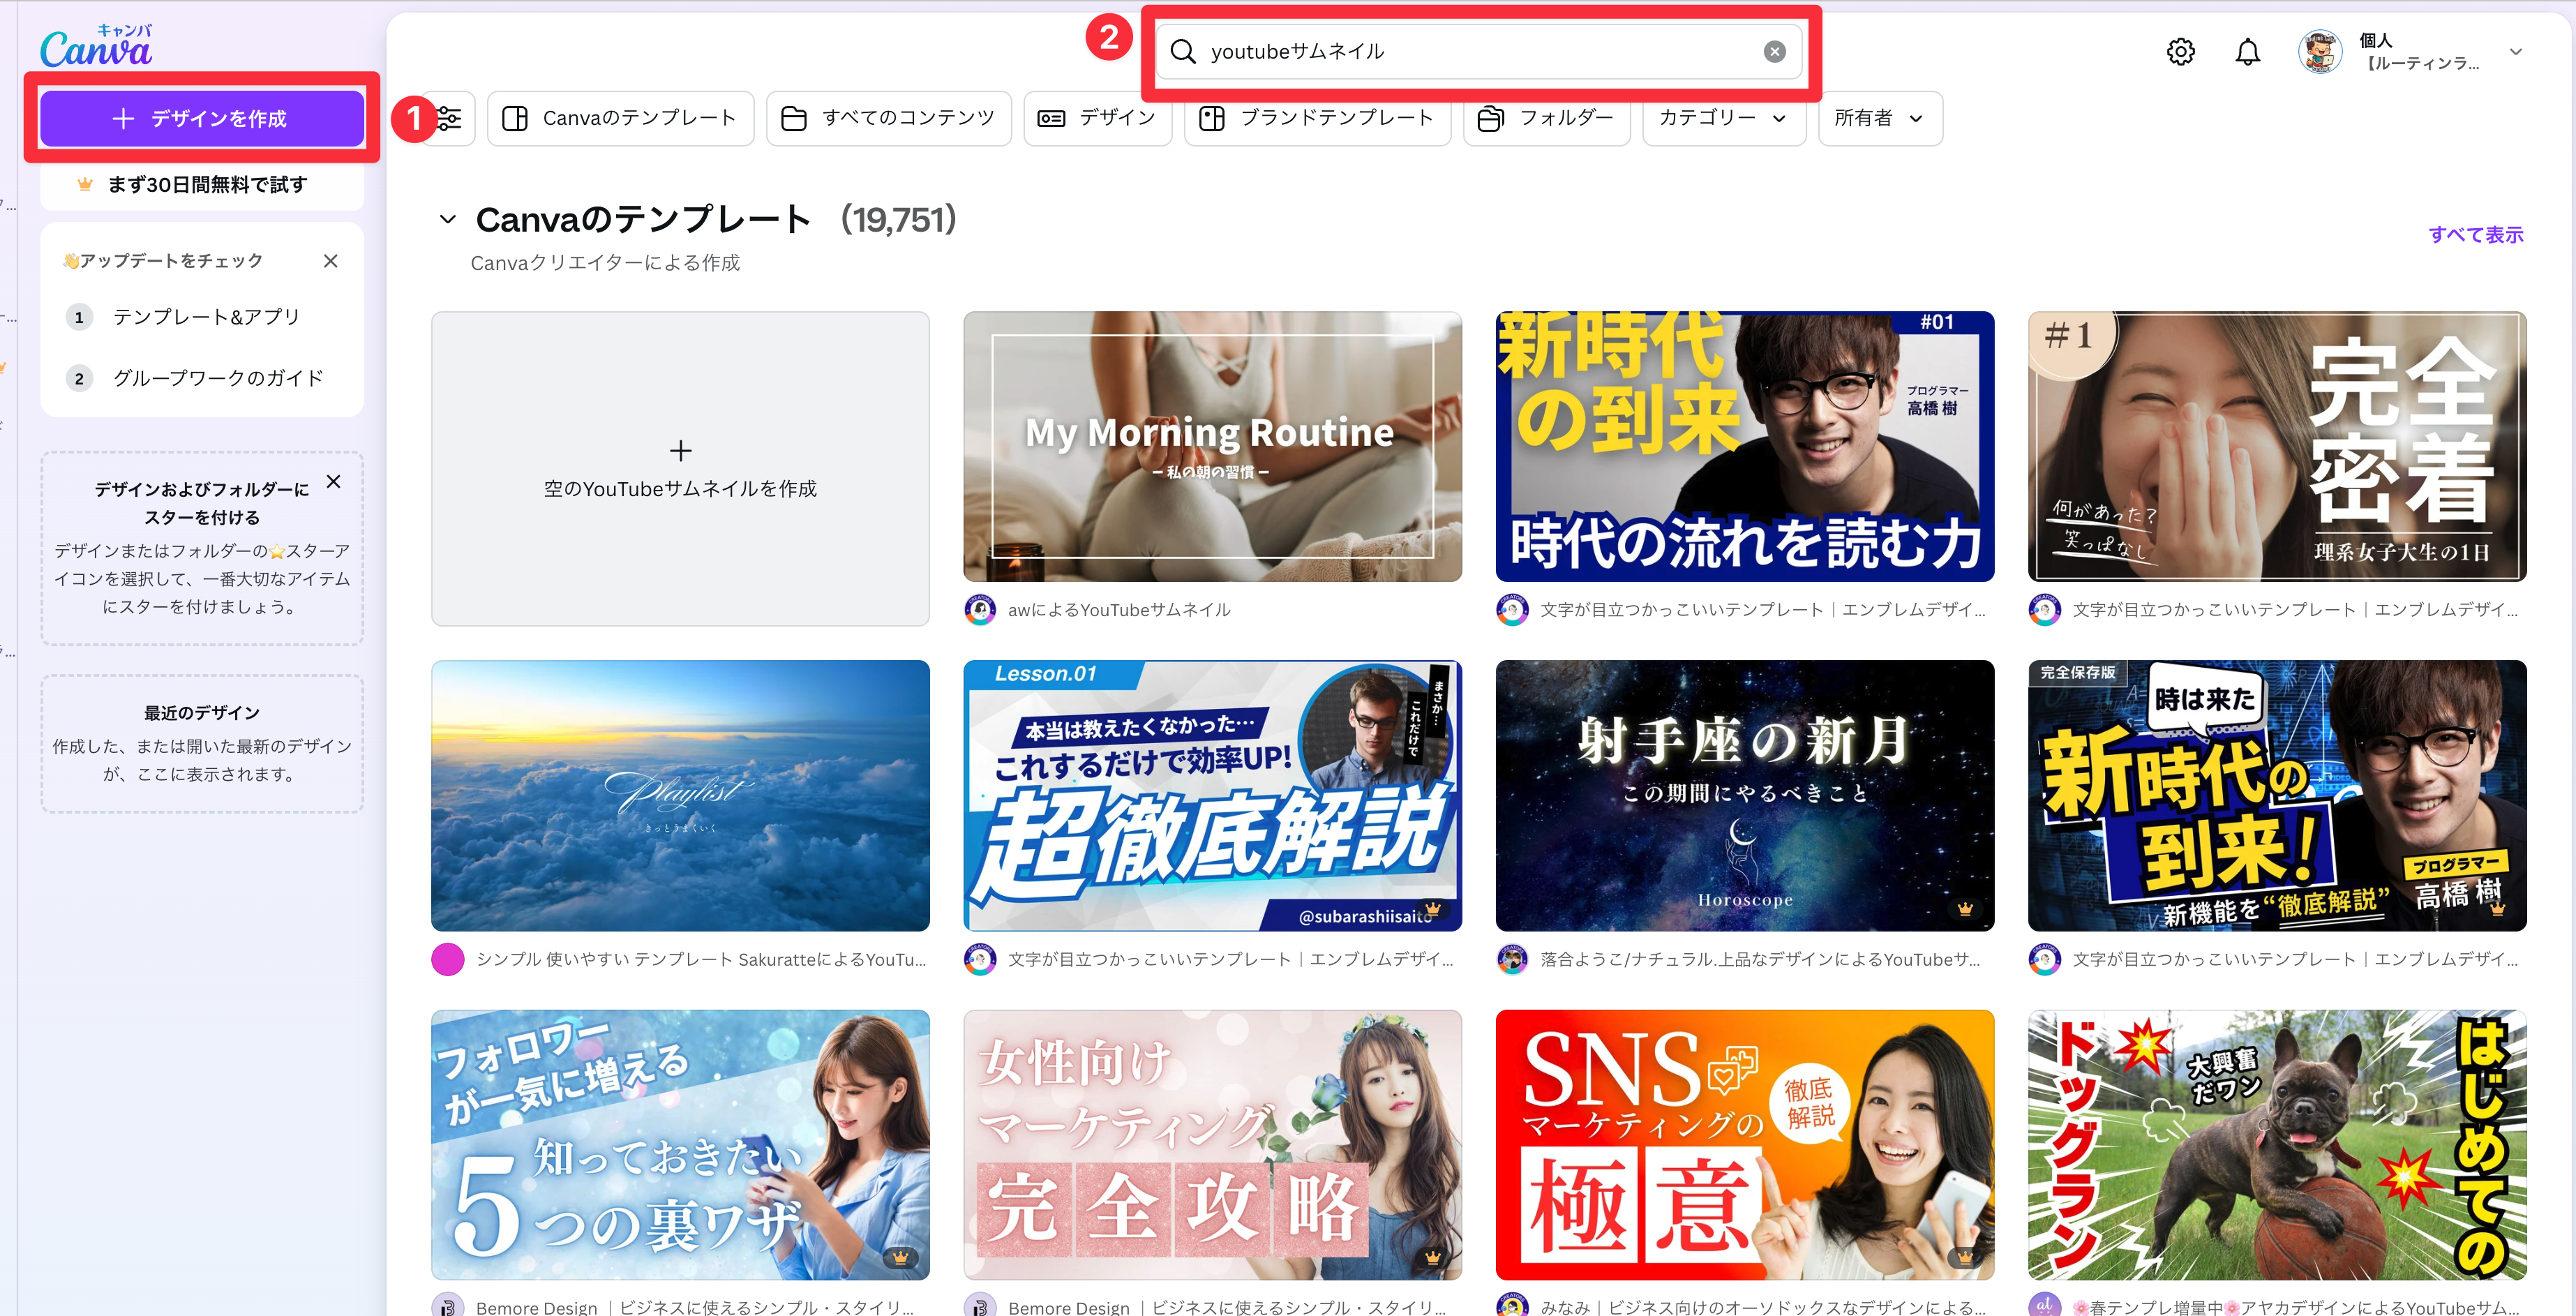
Task: Click the crown icon on free trial
Action: click(85, 184)
